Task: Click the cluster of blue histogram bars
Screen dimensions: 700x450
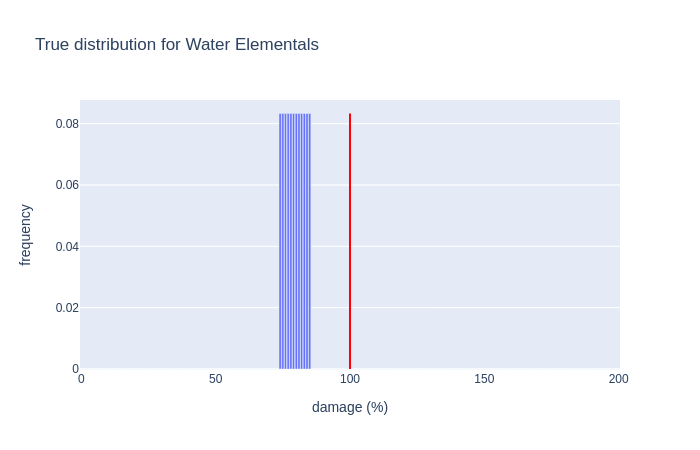Action: pyautogui.click(x=295, y=240)
